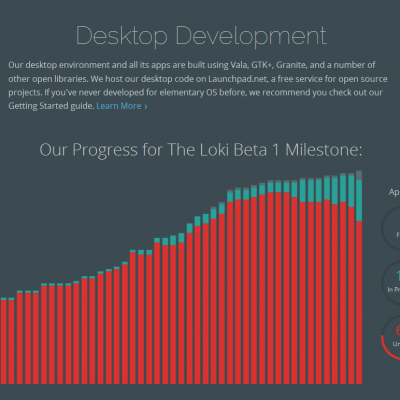The image size is (400, 400).
Task: Select the teal segment of the final chart bar
Action: coord(359,200)
